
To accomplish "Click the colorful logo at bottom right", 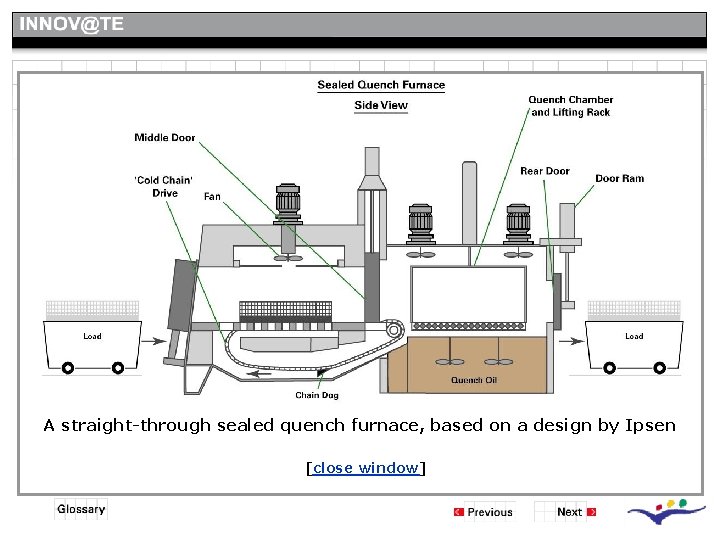I will [666, 511].
